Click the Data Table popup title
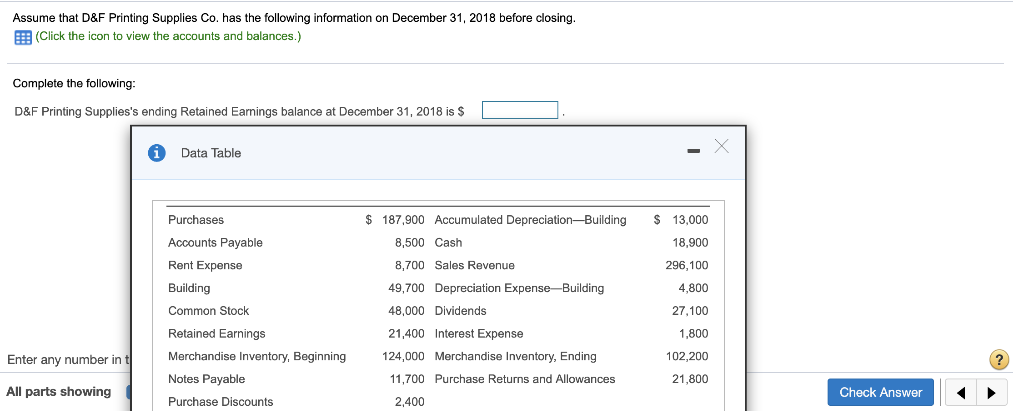The width and height of the screenshot is (1024, 414). (211, 153)
